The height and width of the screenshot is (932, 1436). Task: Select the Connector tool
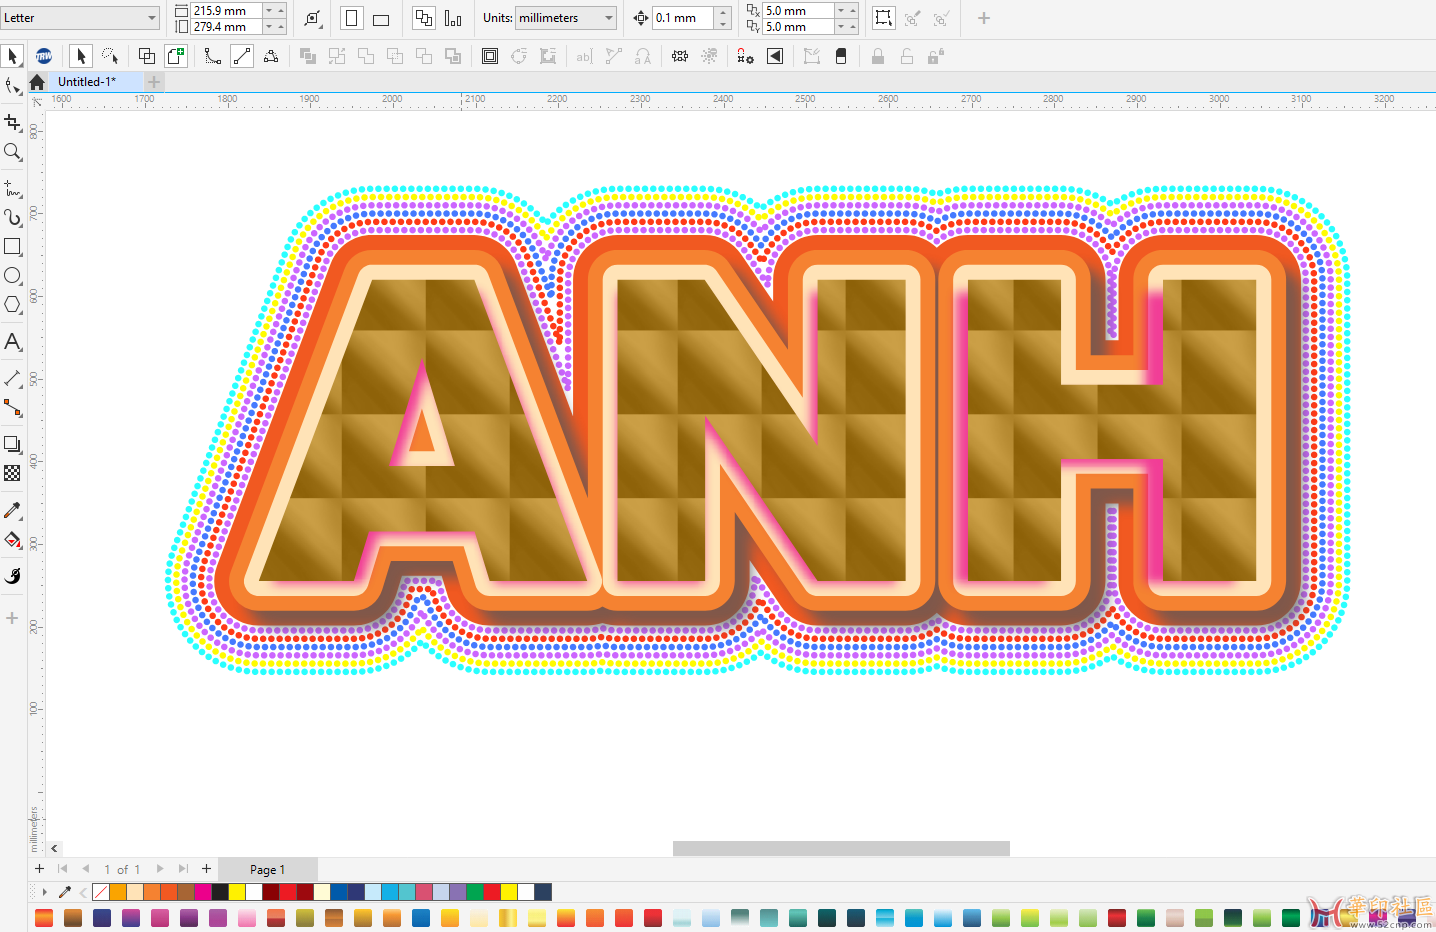point(12,407)
